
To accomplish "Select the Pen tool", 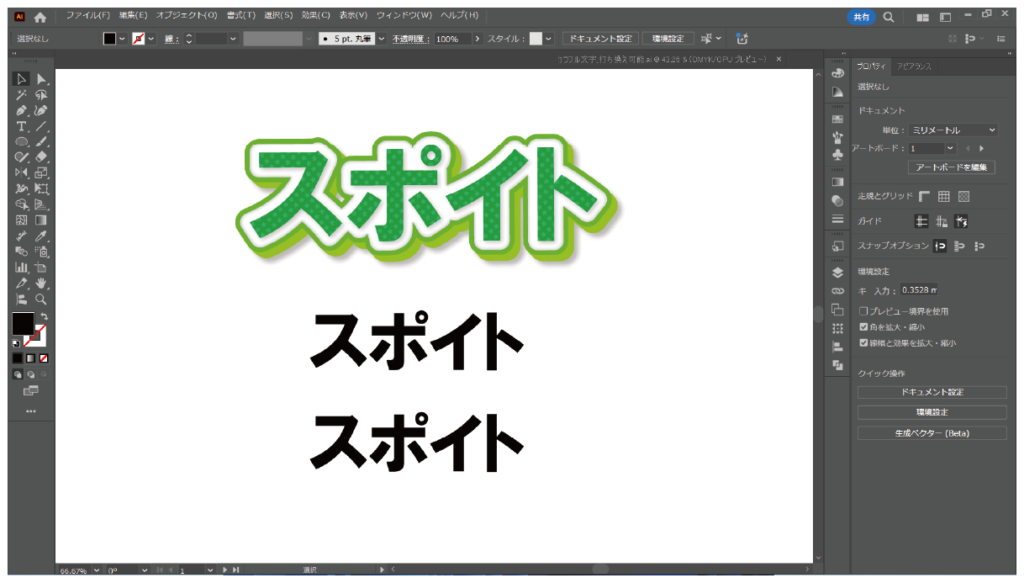I will click(21, 111).
